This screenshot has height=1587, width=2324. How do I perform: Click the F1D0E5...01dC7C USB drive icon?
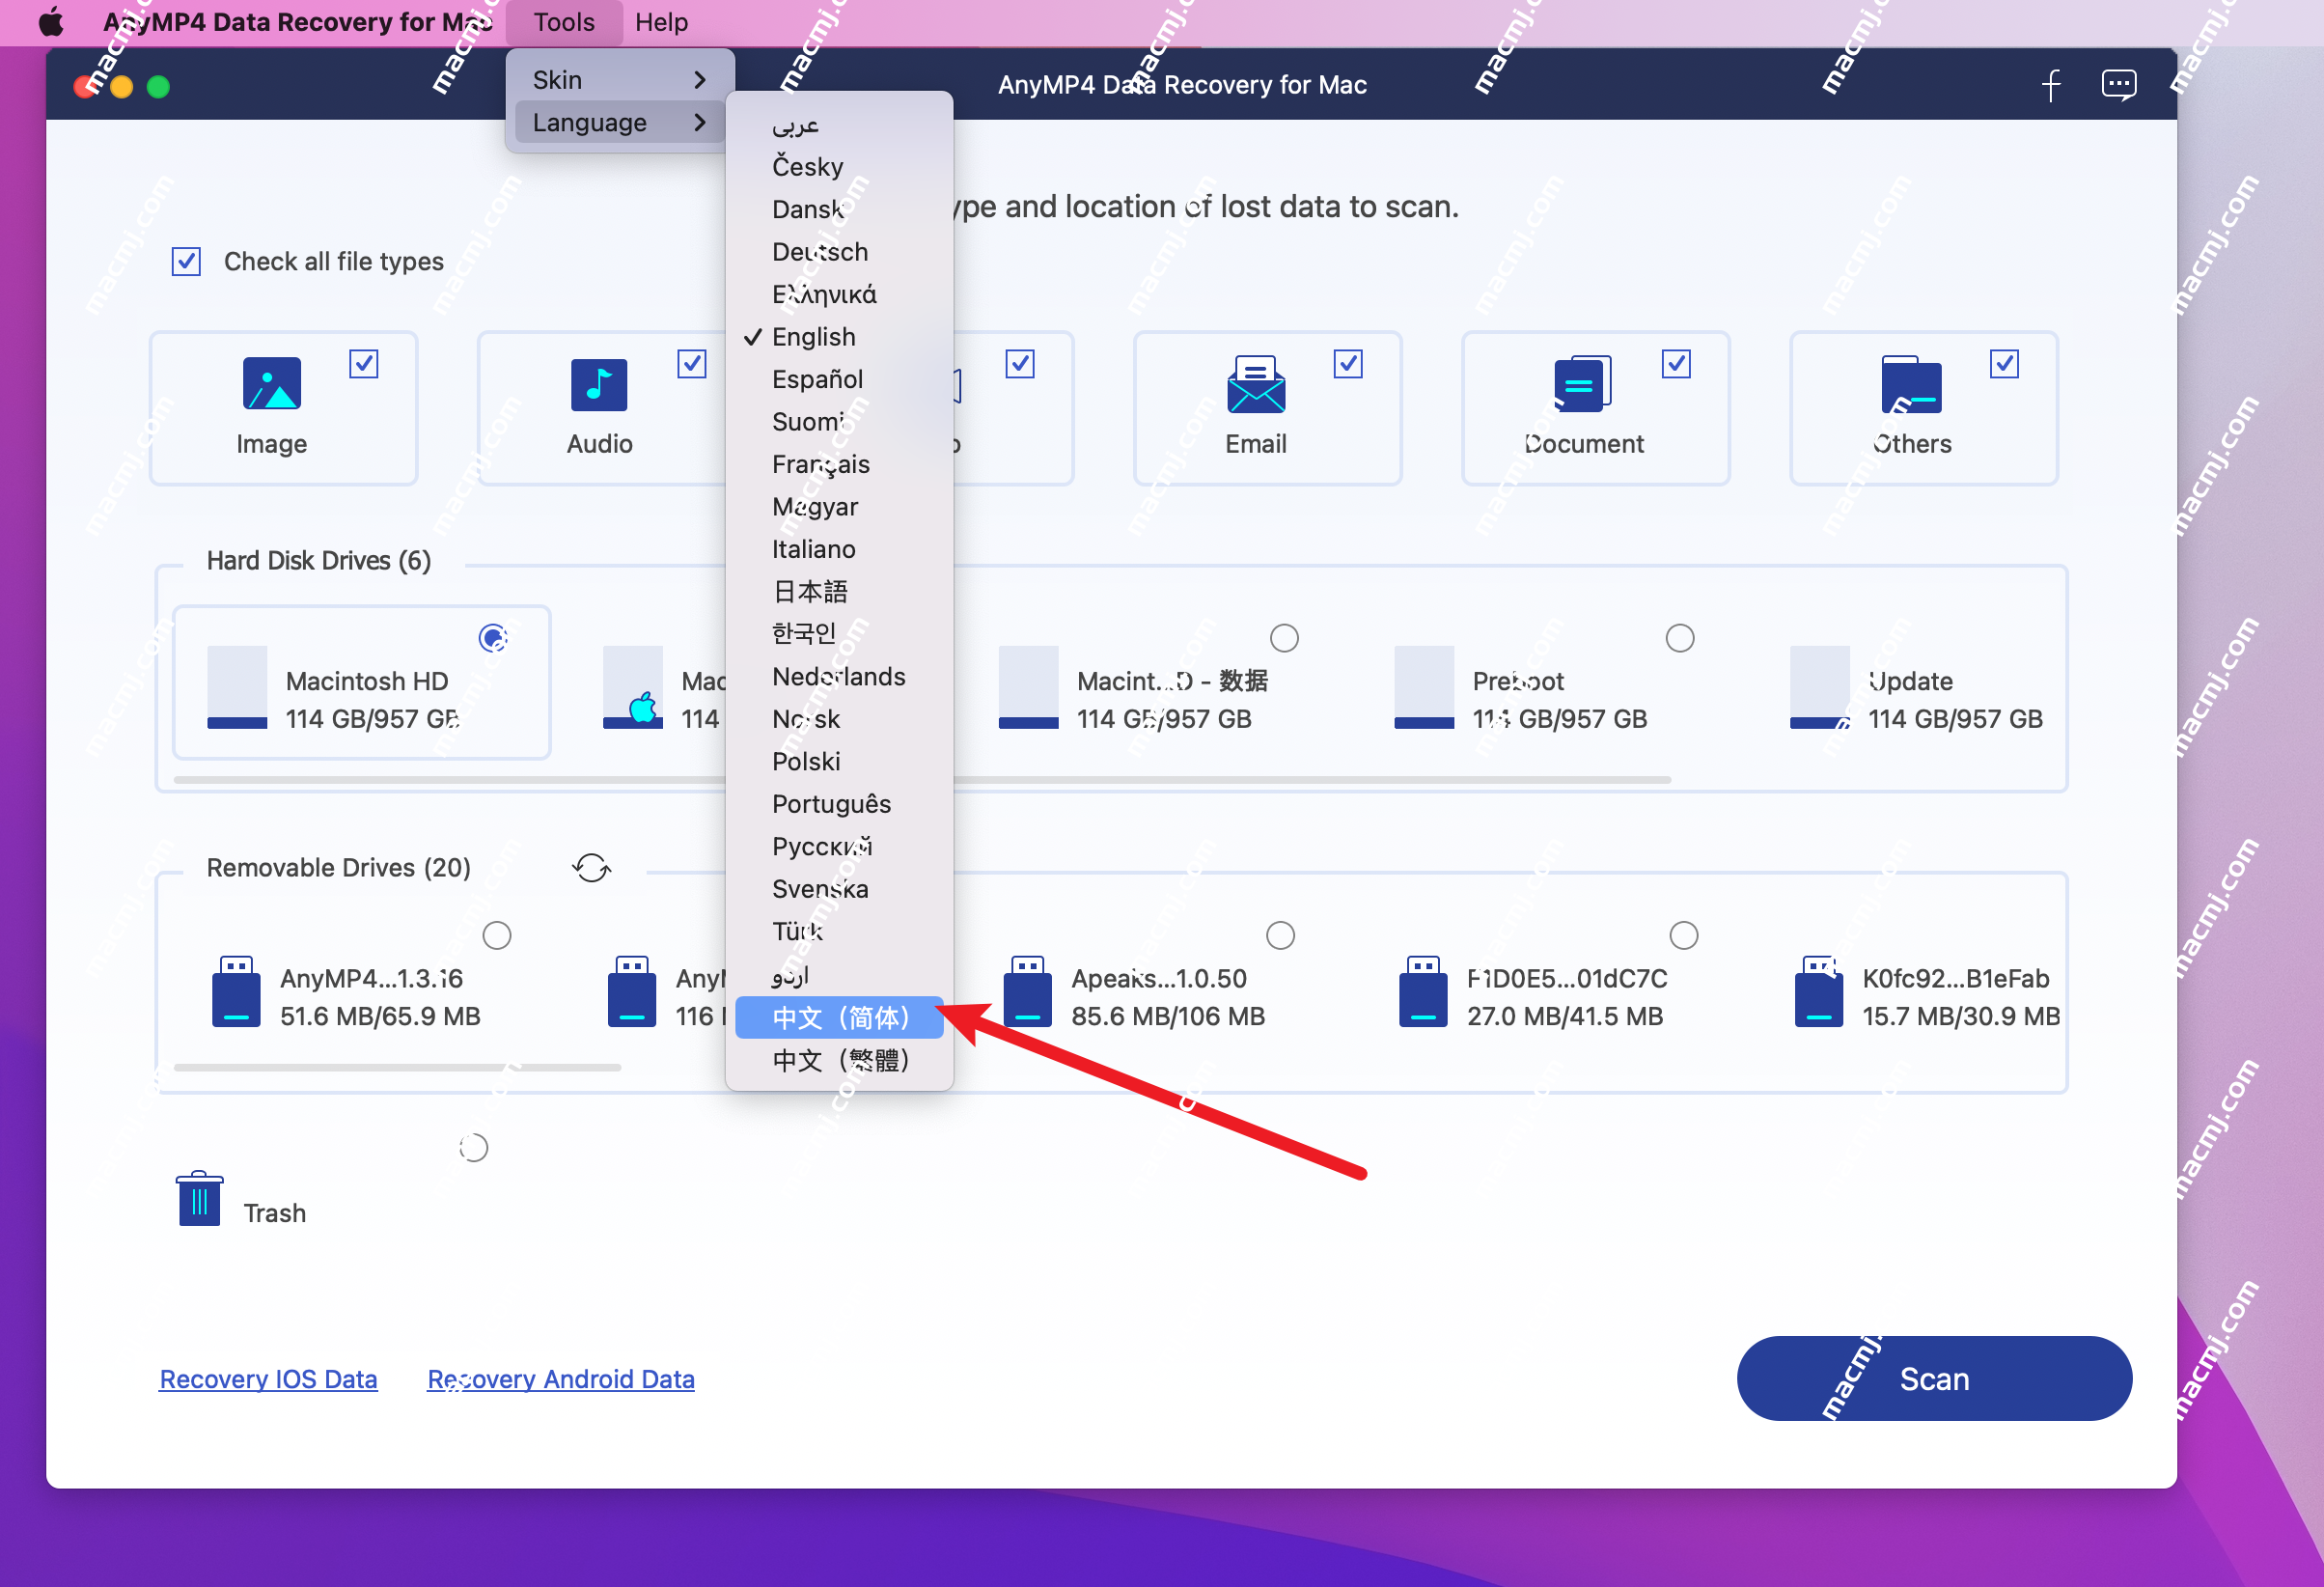[x=1423, y=991]
